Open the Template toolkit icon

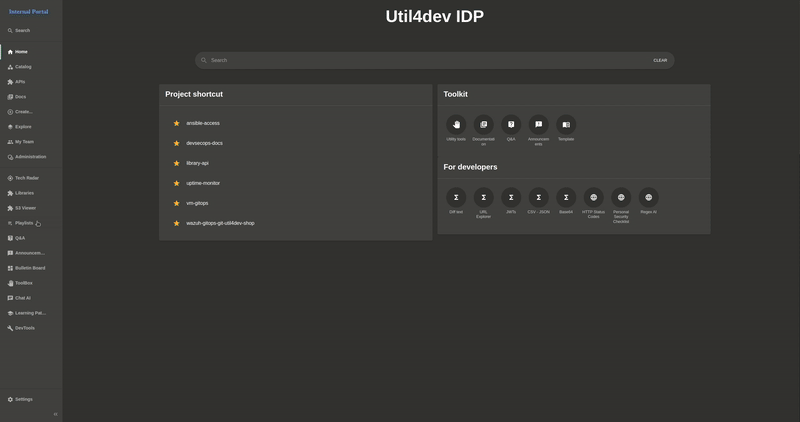click(566, 125)
